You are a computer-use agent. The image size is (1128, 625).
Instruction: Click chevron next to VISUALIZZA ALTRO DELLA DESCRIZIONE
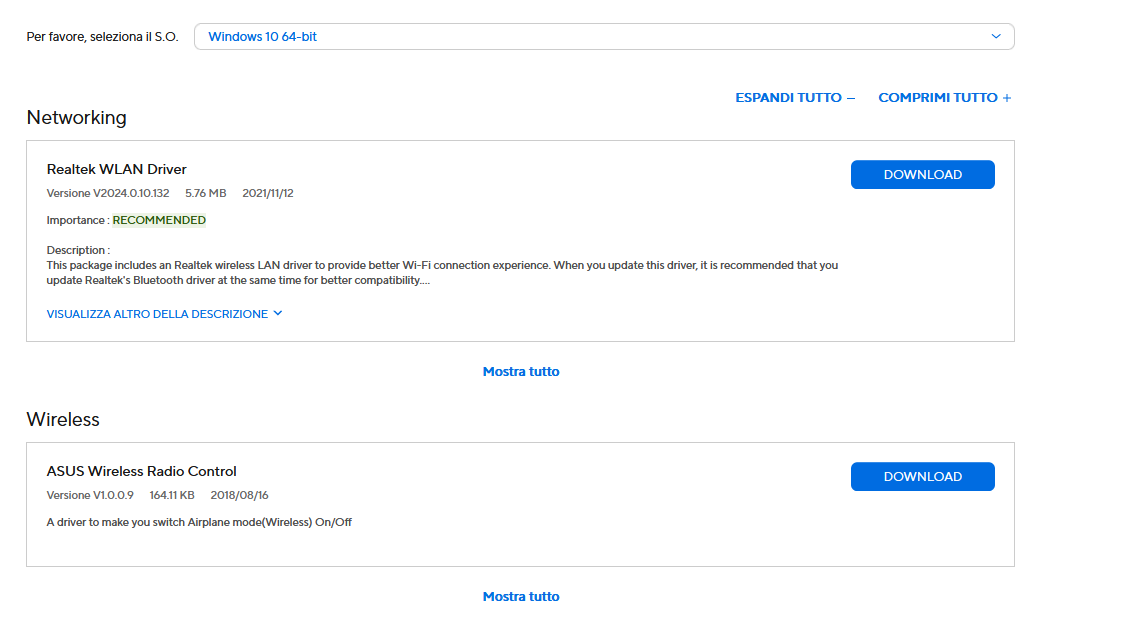pyautogui.click(x=278, y=314)
